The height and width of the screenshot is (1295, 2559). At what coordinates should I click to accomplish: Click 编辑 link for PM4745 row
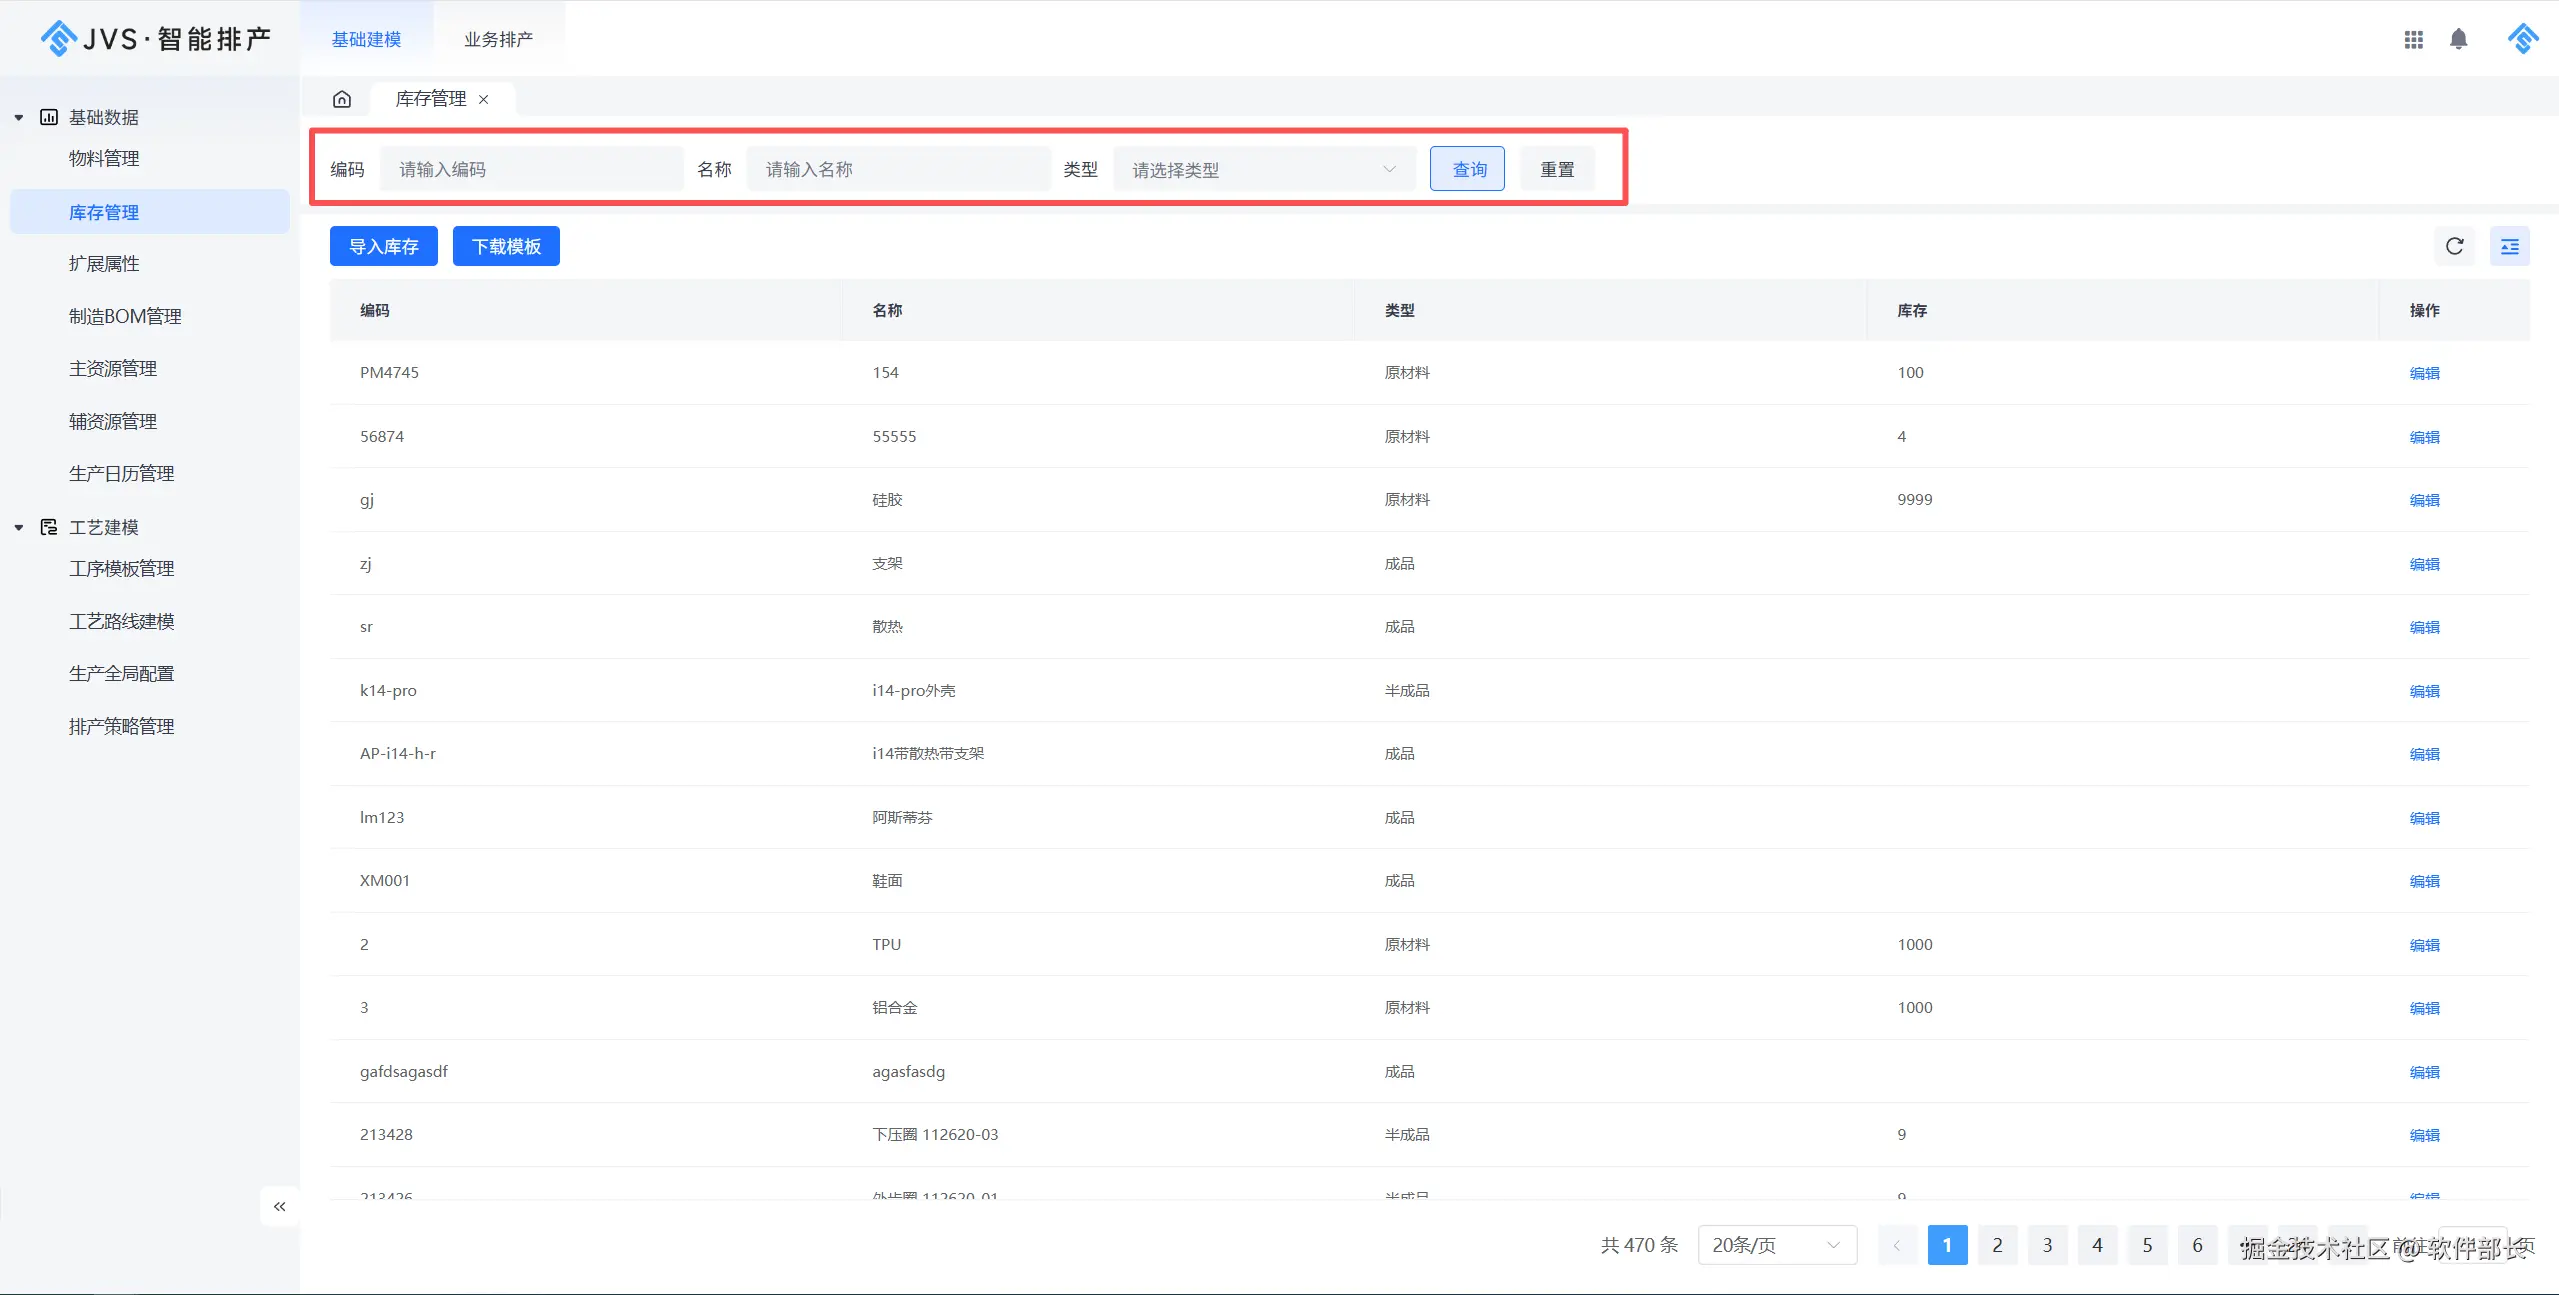[x=2424, y=373]
